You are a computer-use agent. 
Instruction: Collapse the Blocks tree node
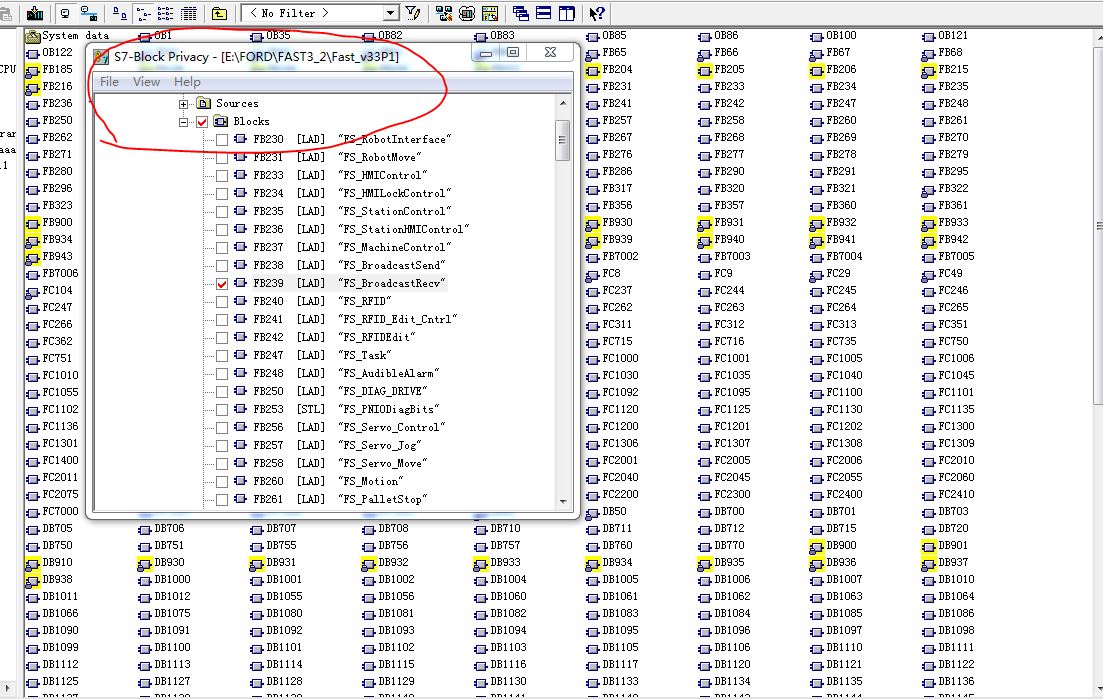183,122
